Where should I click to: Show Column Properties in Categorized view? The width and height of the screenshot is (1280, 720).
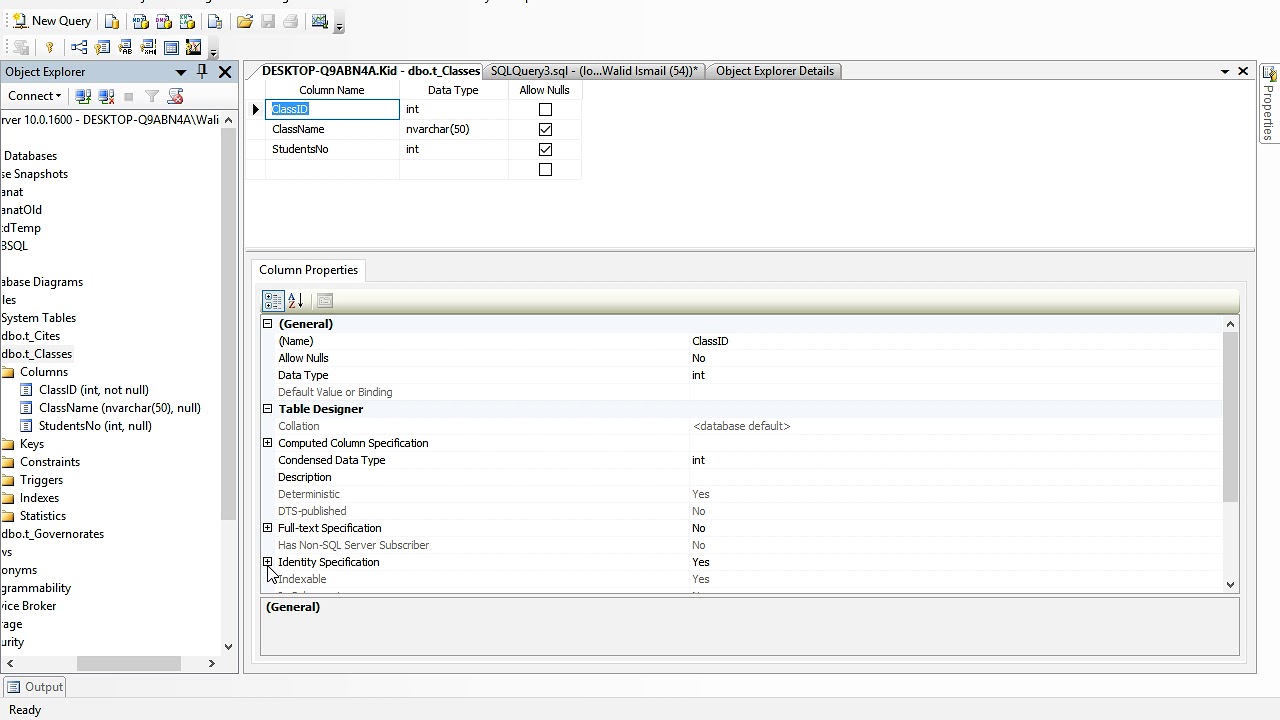(x=273, y=301)
